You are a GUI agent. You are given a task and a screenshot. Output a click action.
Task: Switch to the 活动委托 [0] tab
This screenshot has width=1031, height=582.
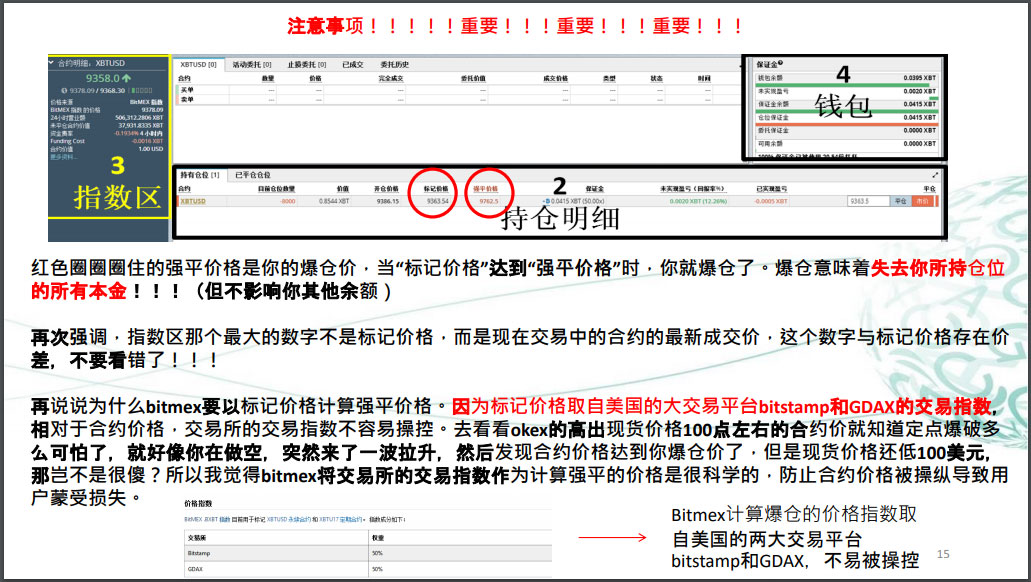pos(251,64)
